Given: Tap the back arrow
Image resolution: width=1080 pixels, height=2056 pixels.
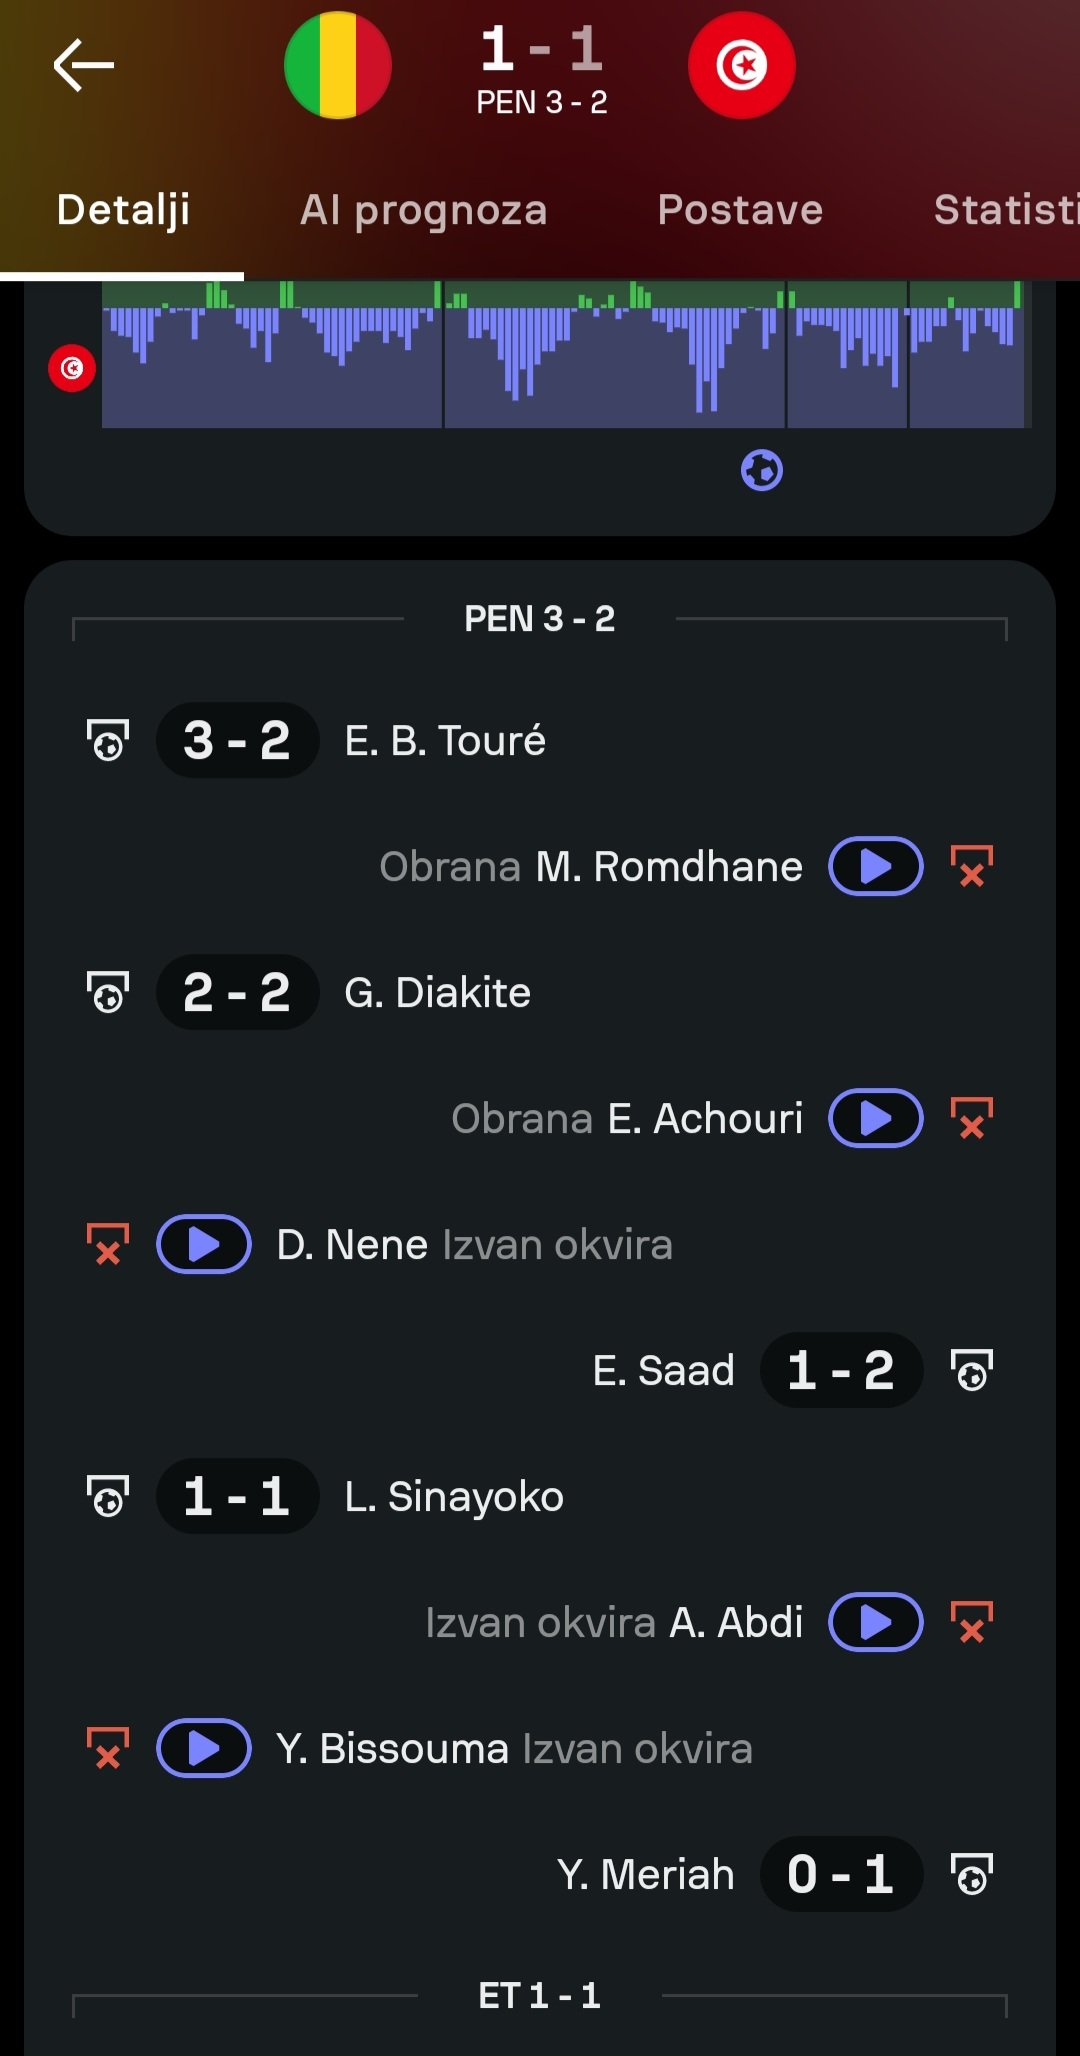Looking at the screenshot, I should [84, 66].
